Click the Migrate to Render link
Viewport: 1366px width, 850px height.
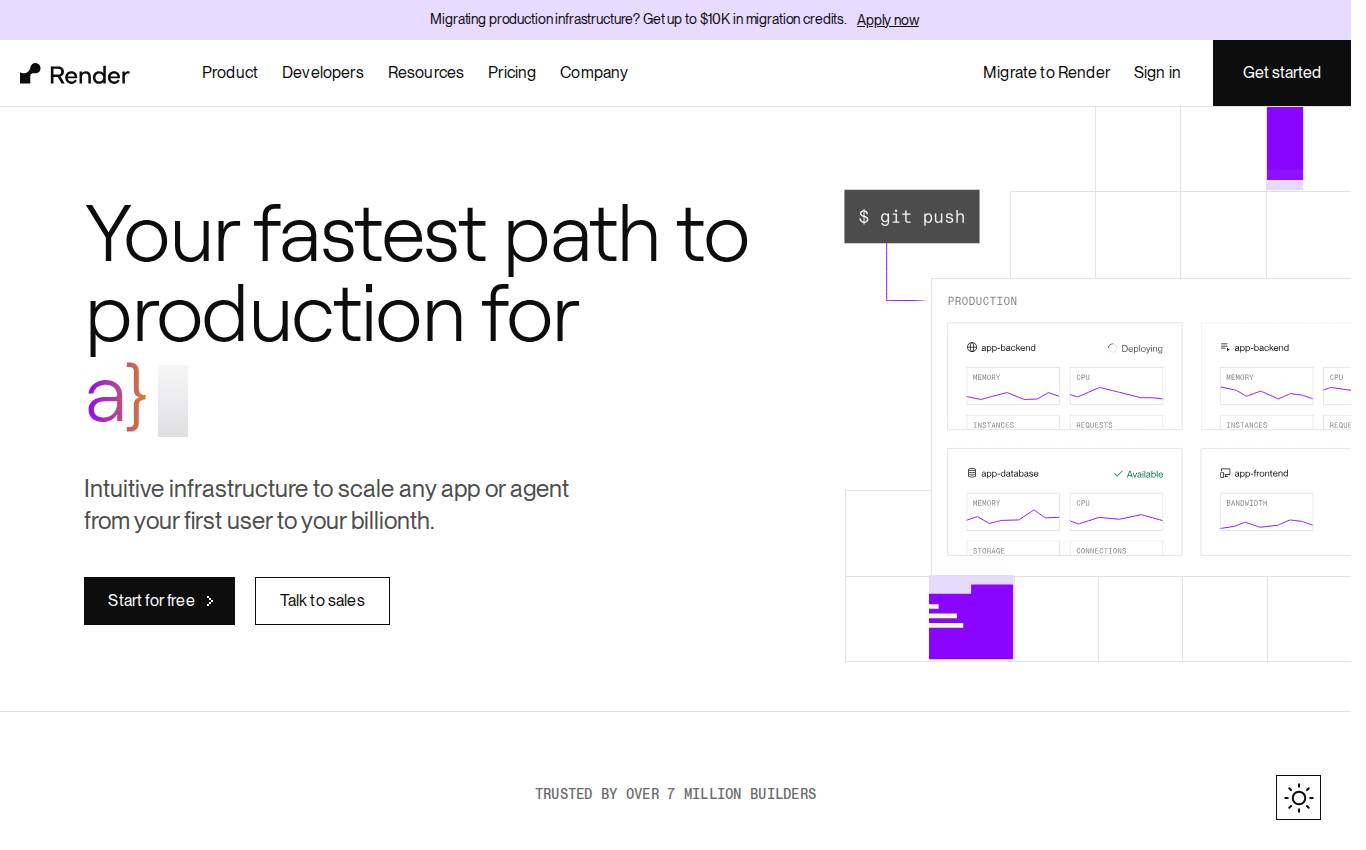pos(1046,72)
